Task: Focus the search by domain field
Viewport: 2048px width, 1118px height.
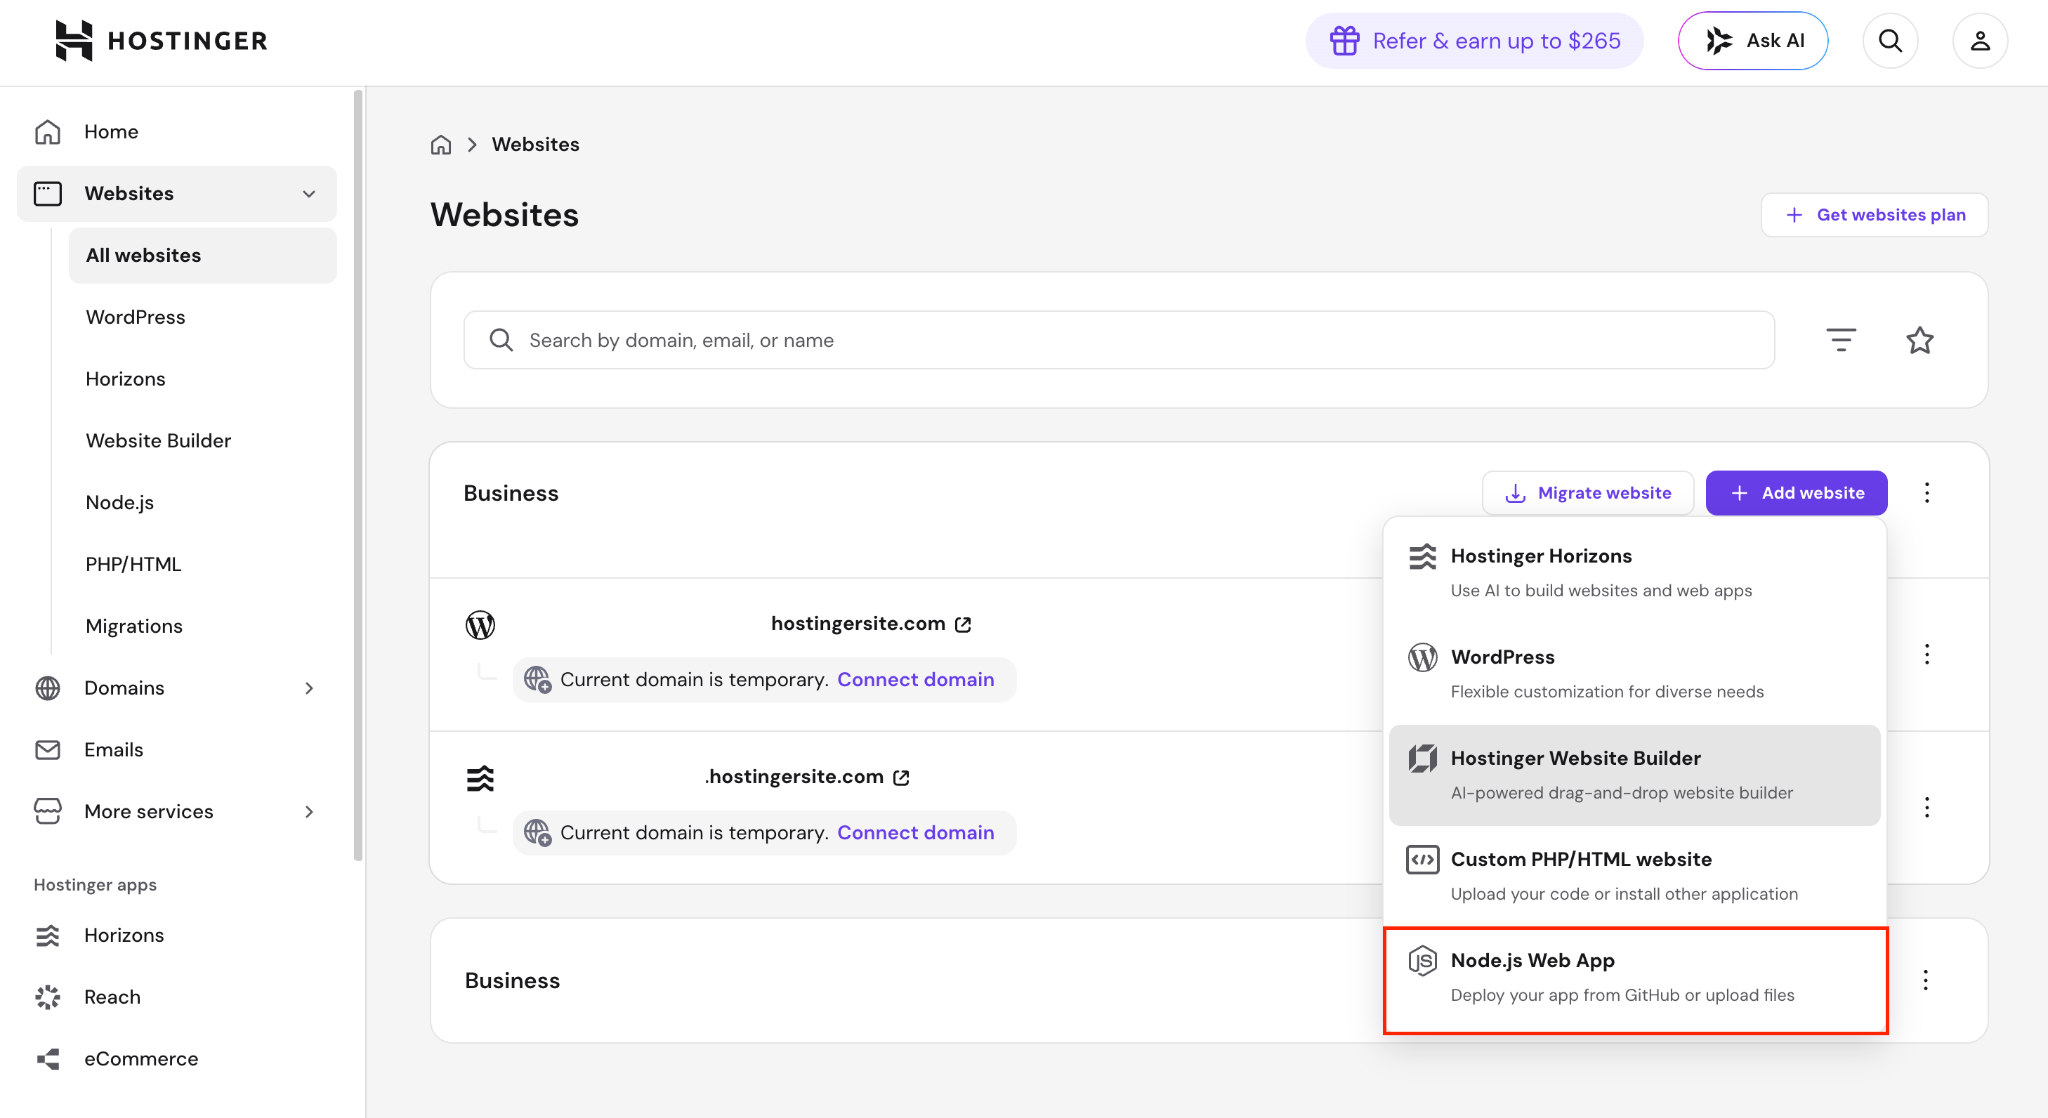Action: pos(1119,340)
